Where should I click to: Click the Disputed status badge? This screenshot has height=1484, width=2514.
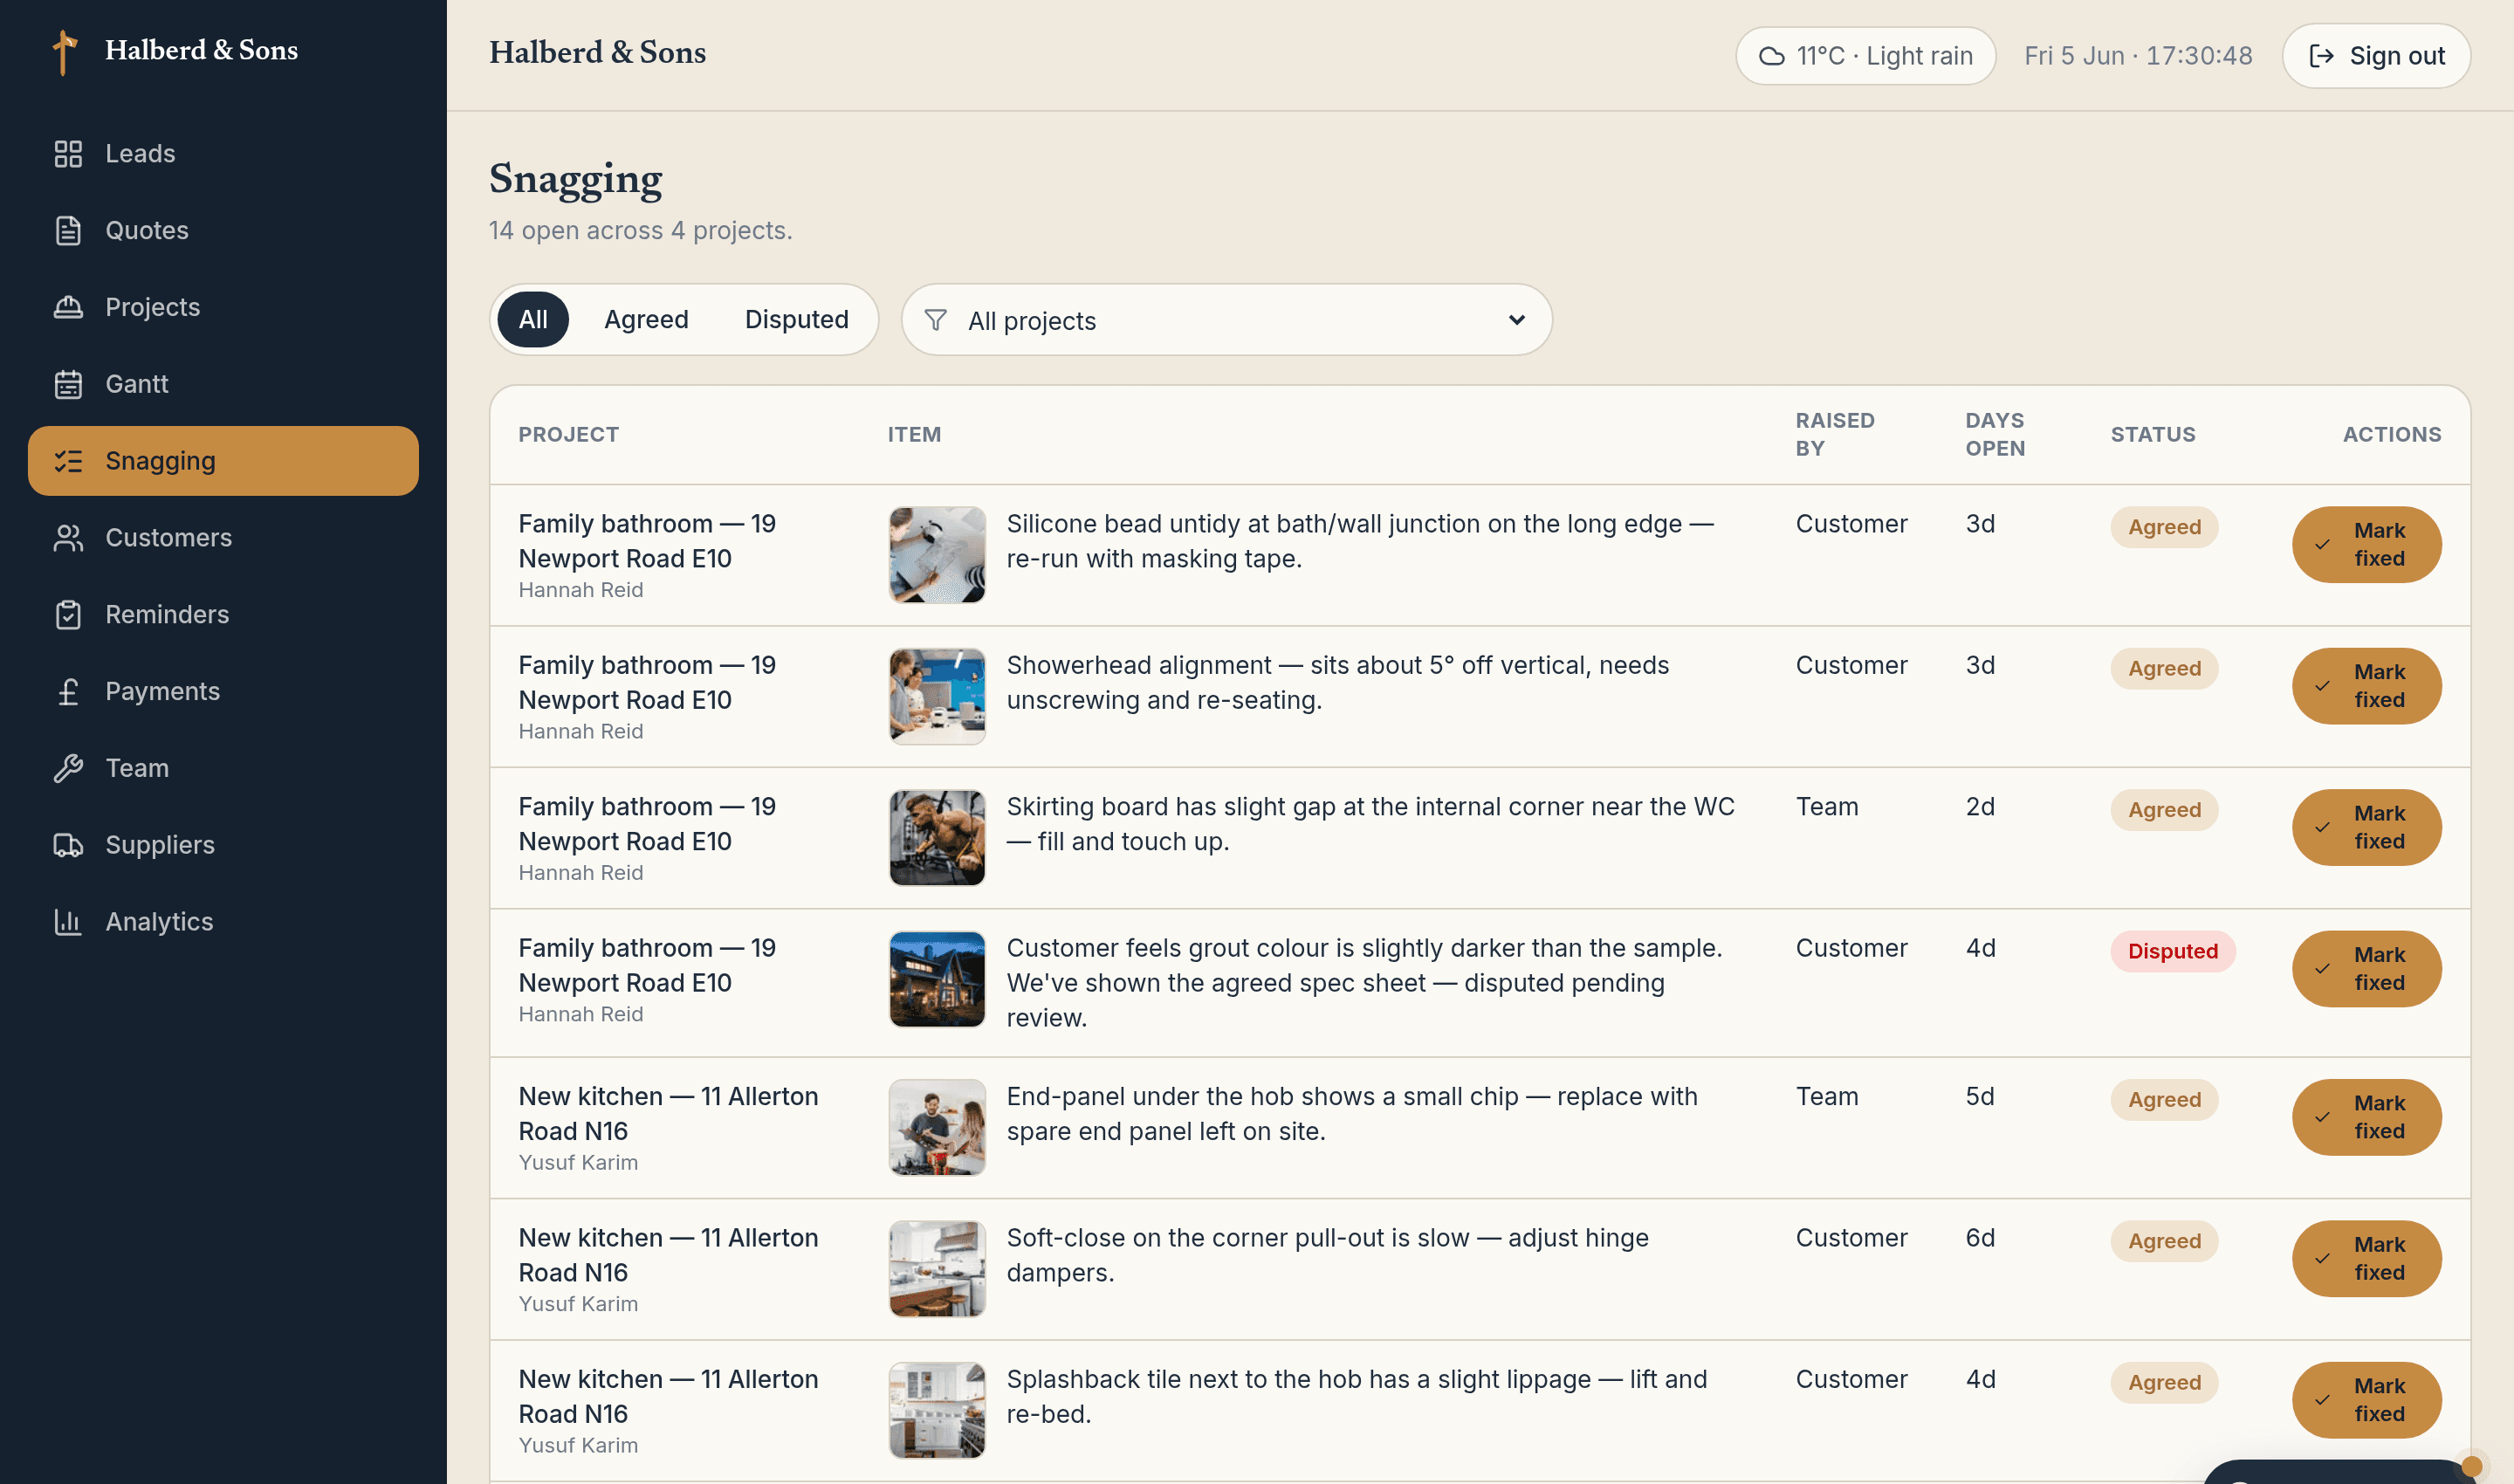click(x=2172, y=951)
